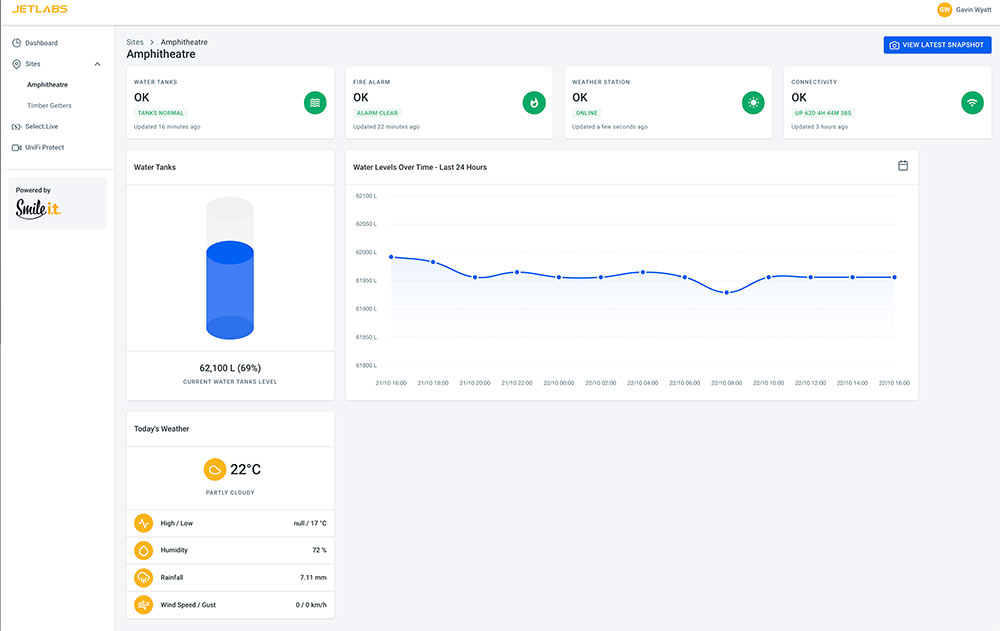Click the GW user avatar
The height and width of the screenshot is (631, 1000).
(944, 10)
